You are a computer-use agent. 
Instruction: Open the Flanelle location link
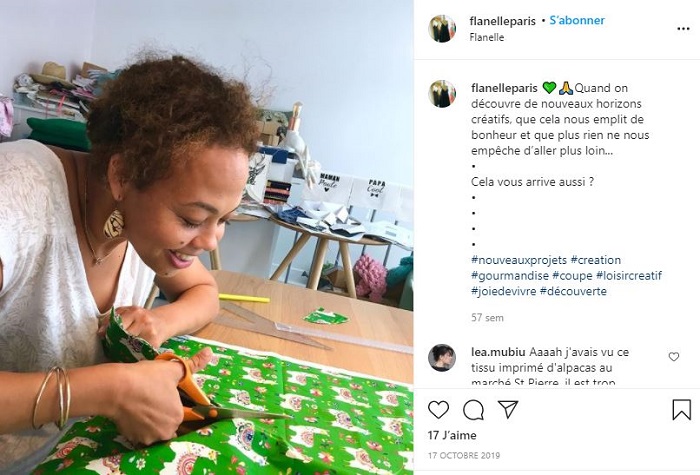[487, 37]
